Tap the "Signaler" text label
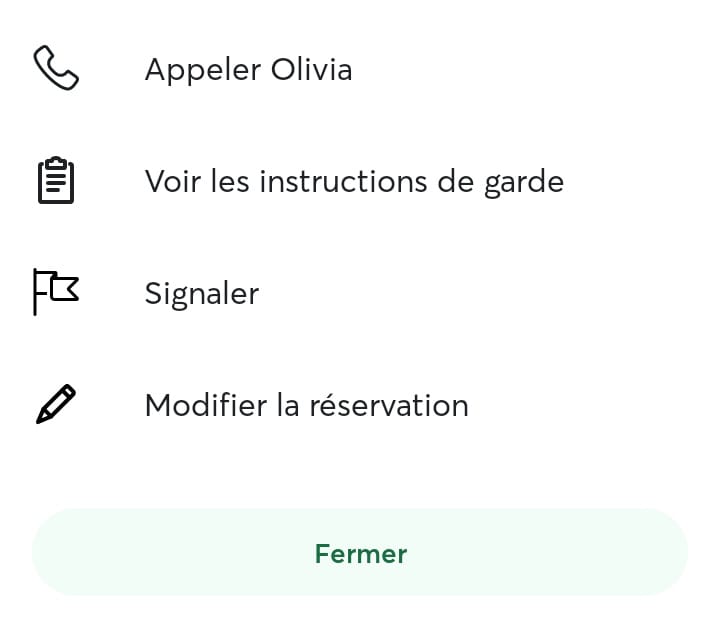The width and height of the screenshot is (720, 639). point(202,294)
